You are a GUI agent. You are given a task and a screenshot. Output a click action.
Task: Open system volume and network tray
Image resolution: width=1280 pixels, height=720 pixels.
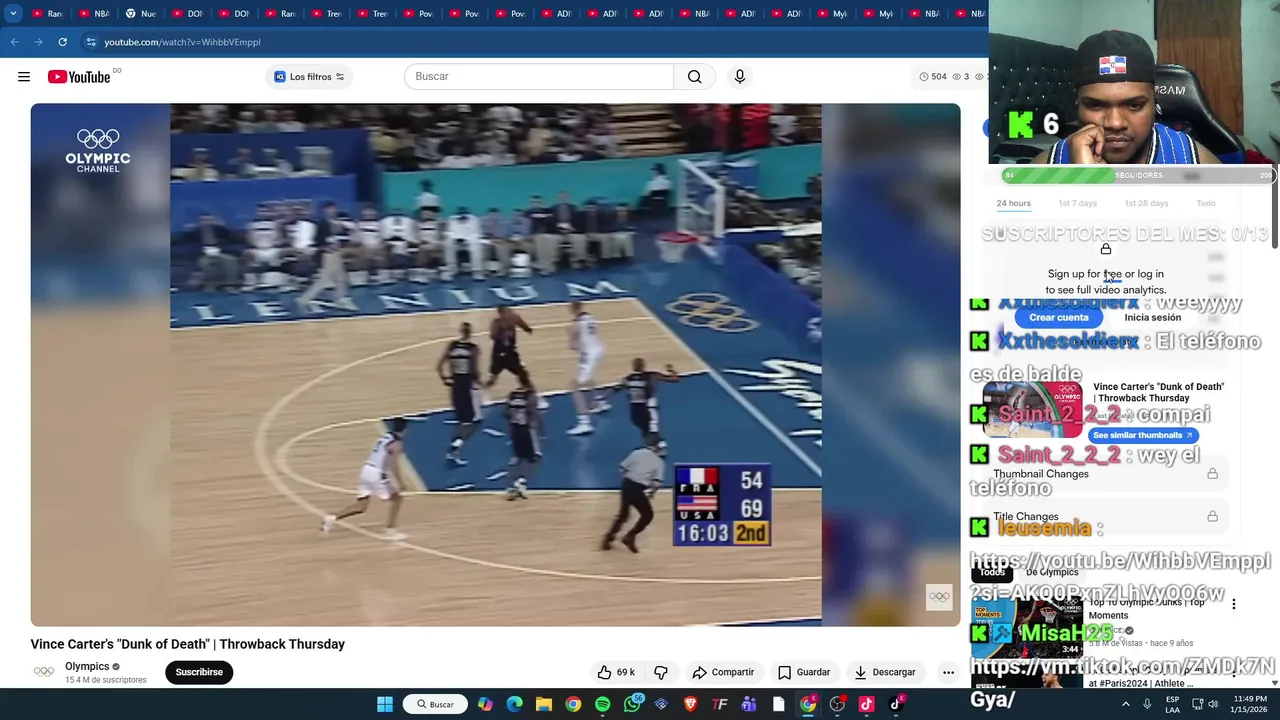click(x=1205, y=704)
